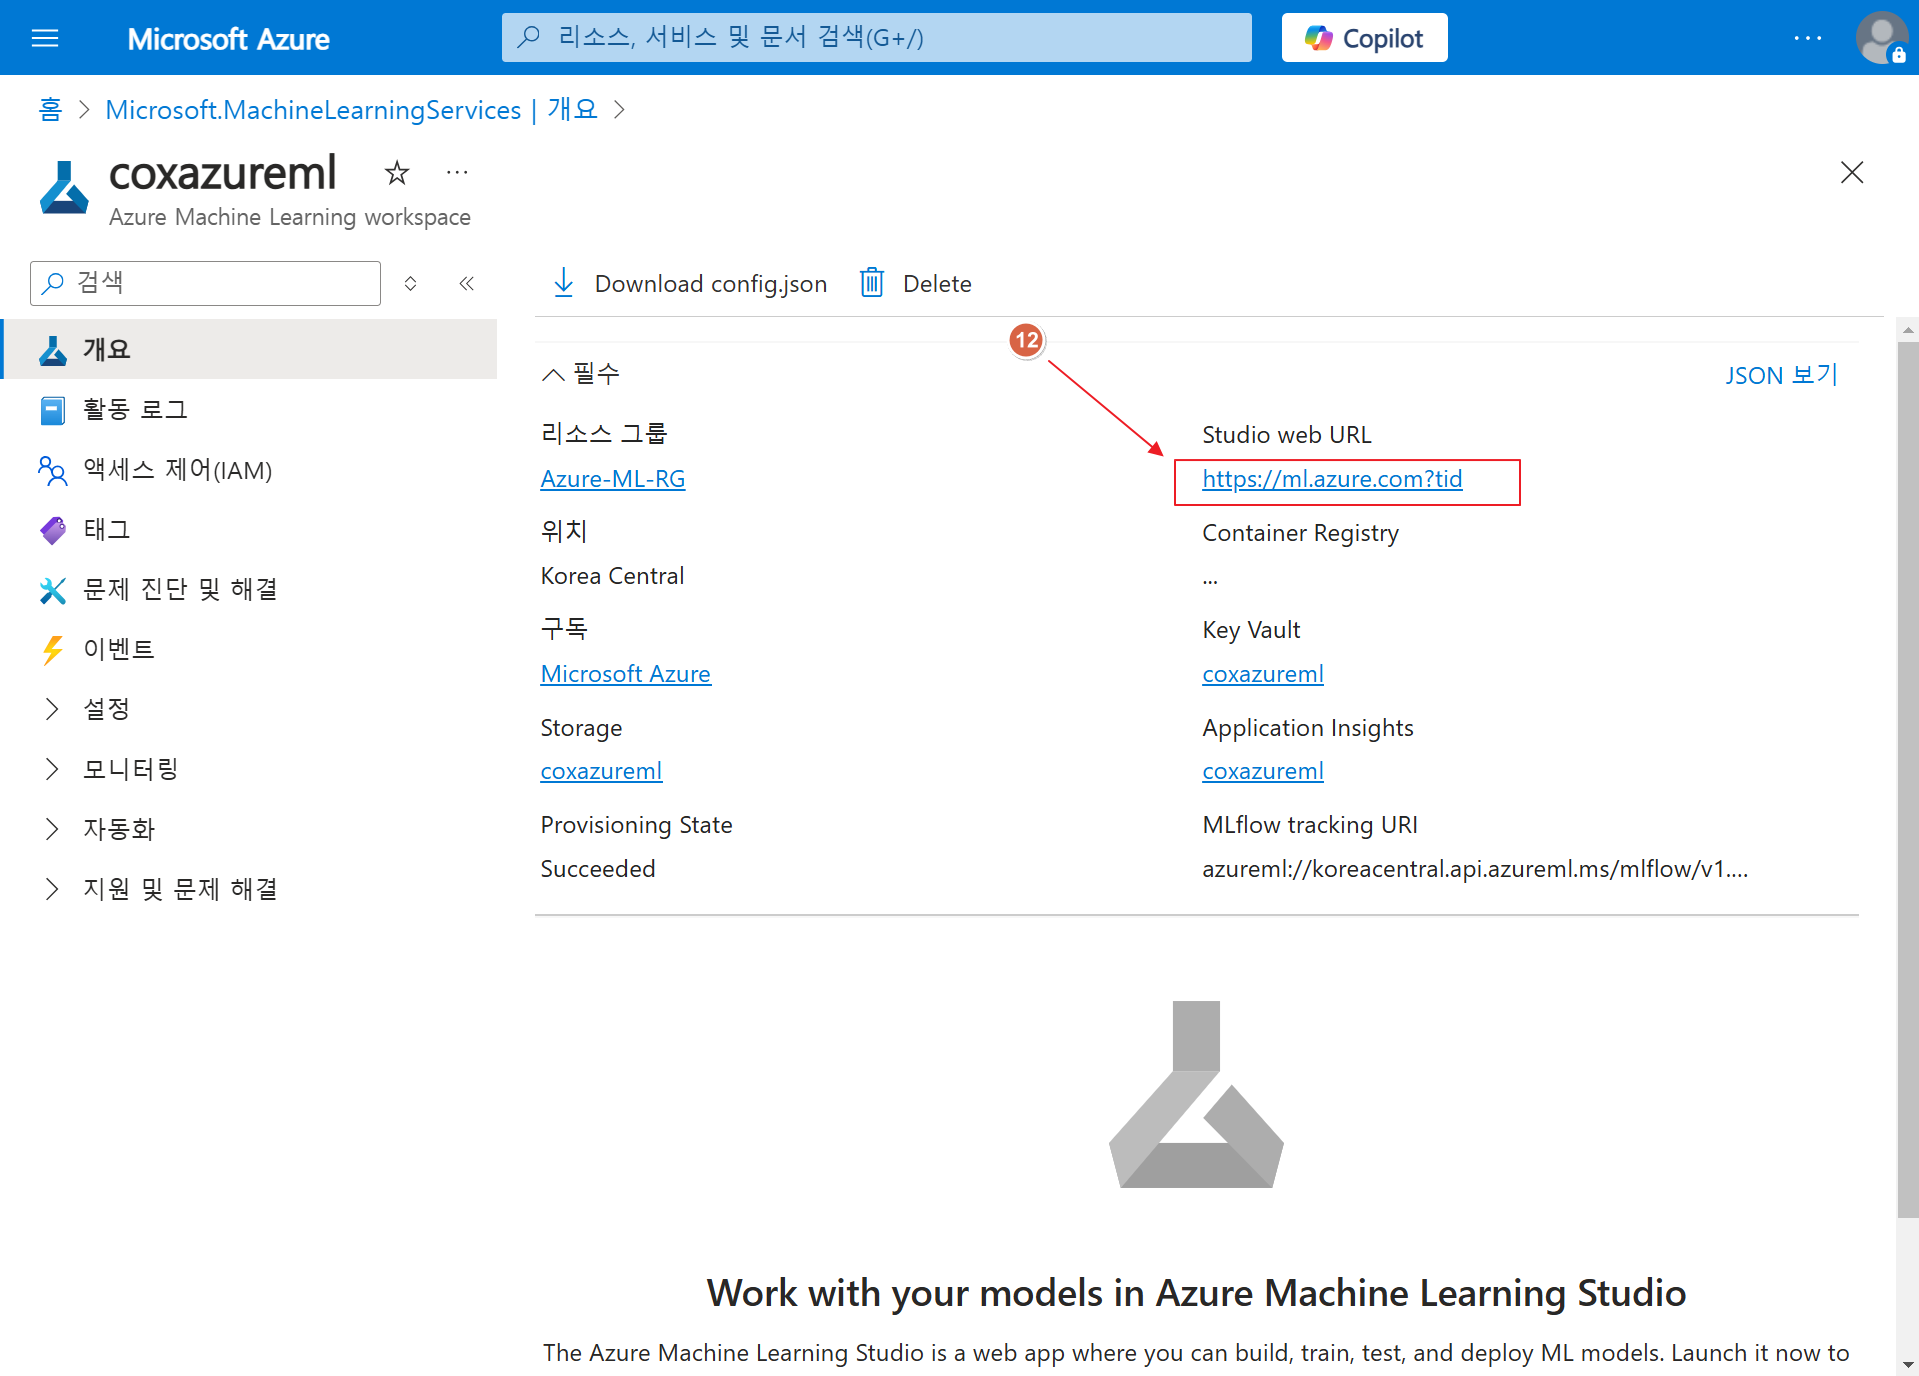Image resolution: width=1919 pixels, height=1376 pixels.
Task: Open the Studio web URL link
Action: (1332, 479)
